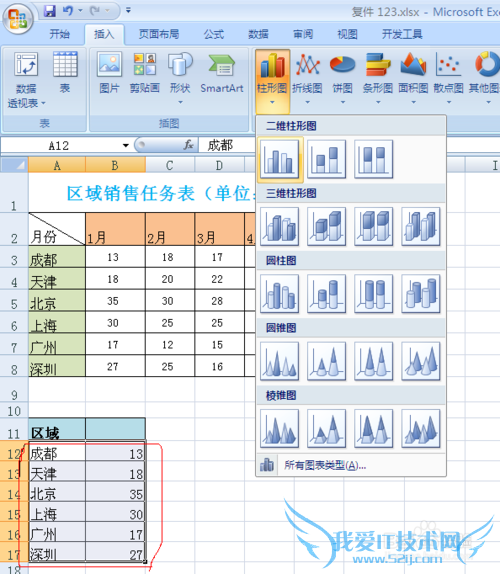
Task: Insert a SmartArt graphic
Action: point(222,73)
